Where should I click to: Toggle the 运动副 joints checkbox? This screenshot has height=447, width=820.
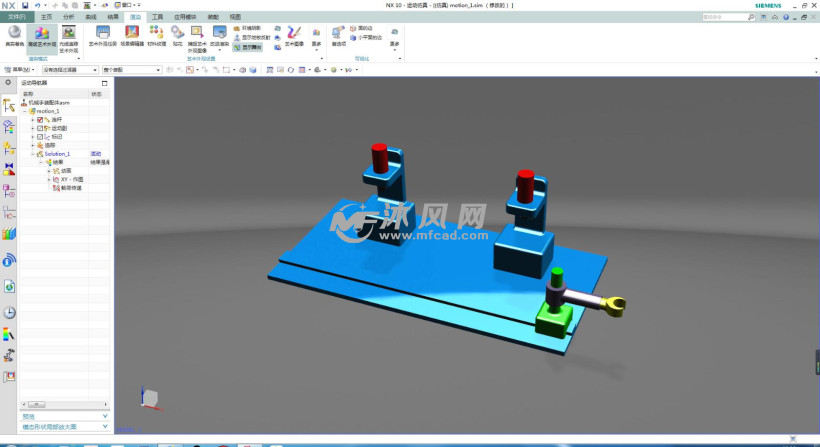pos(41,128)
